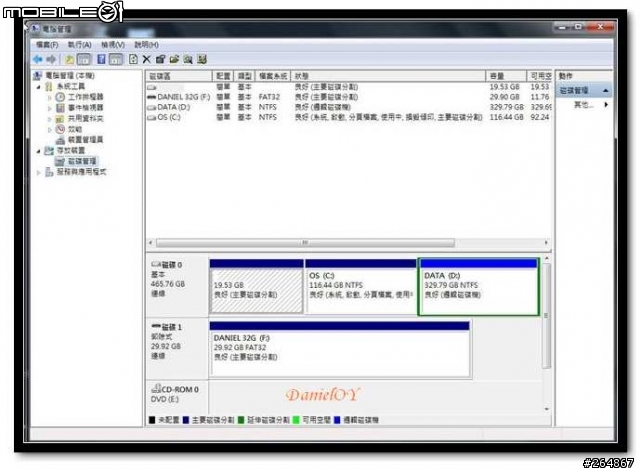
Task: Open the 說明(H) menu
Action: (147, 44)
